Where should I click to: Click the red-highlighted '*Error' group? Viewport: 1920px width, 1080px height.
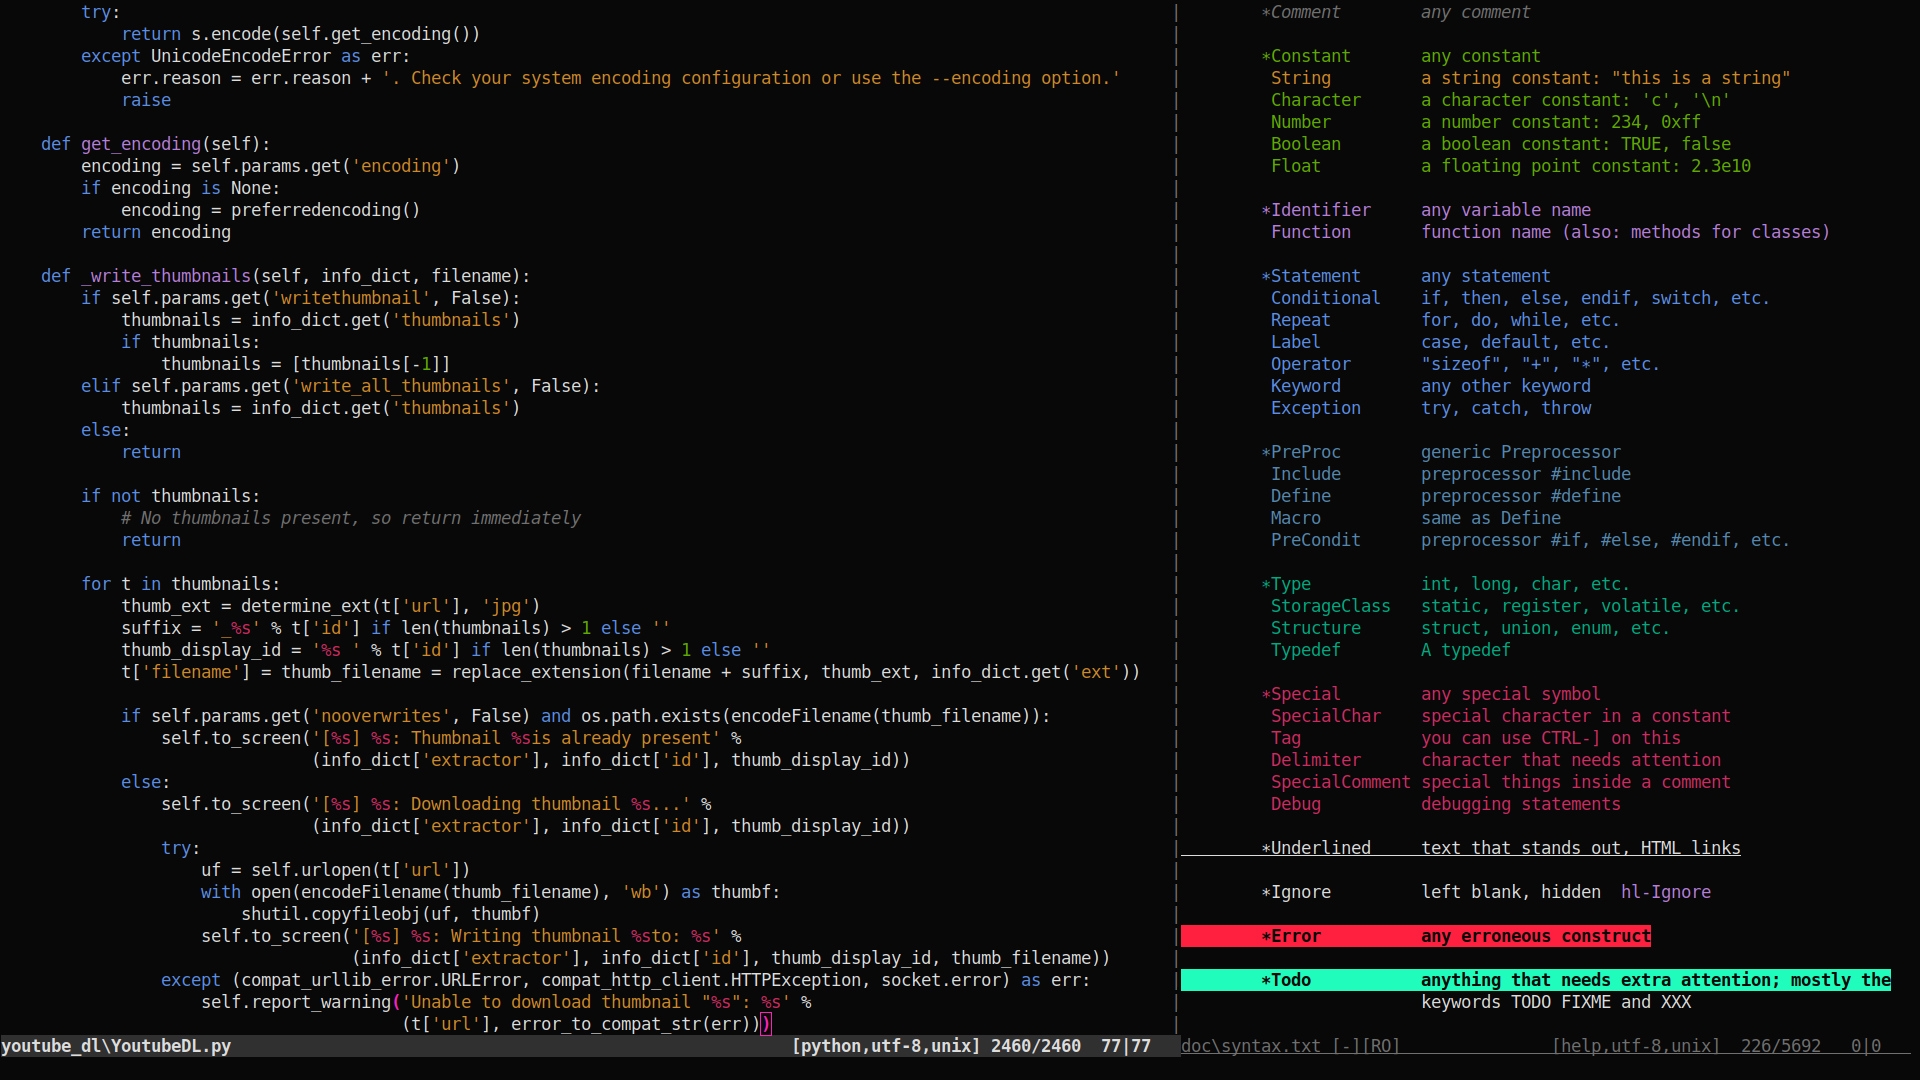(x=1290, y=936)
